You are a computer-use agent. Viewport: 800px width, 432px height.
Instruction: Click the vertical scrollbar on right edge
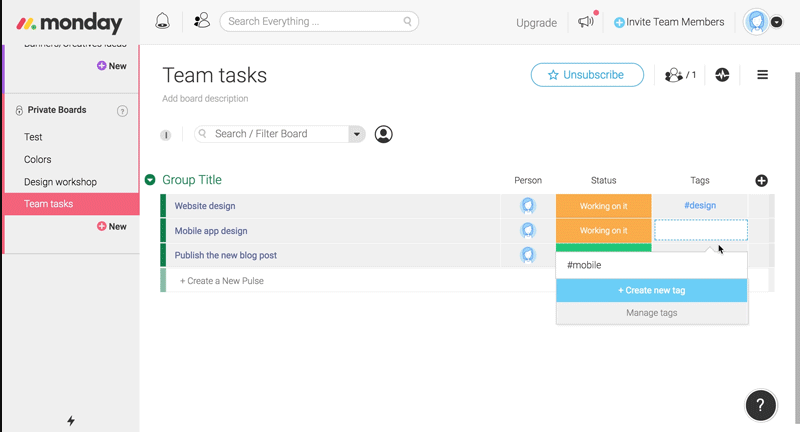(797, 247)
